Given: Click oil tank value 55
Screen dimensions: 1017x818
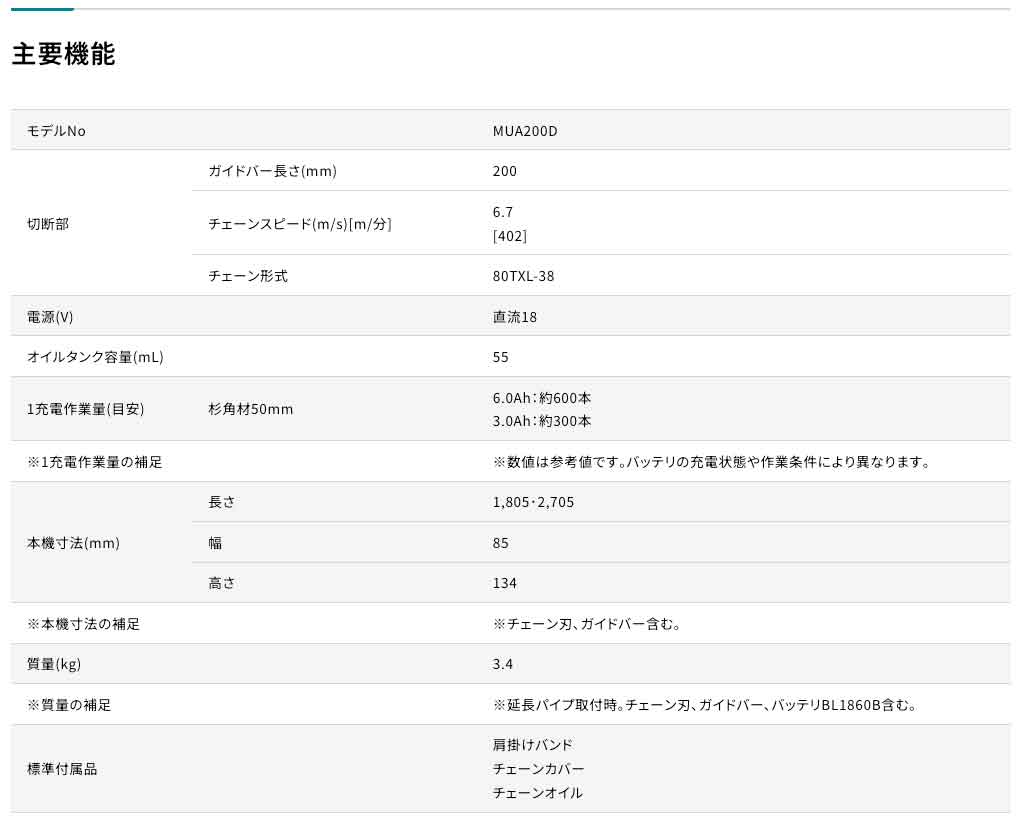Looking at the screenshot, I should (x=501, y=357).
